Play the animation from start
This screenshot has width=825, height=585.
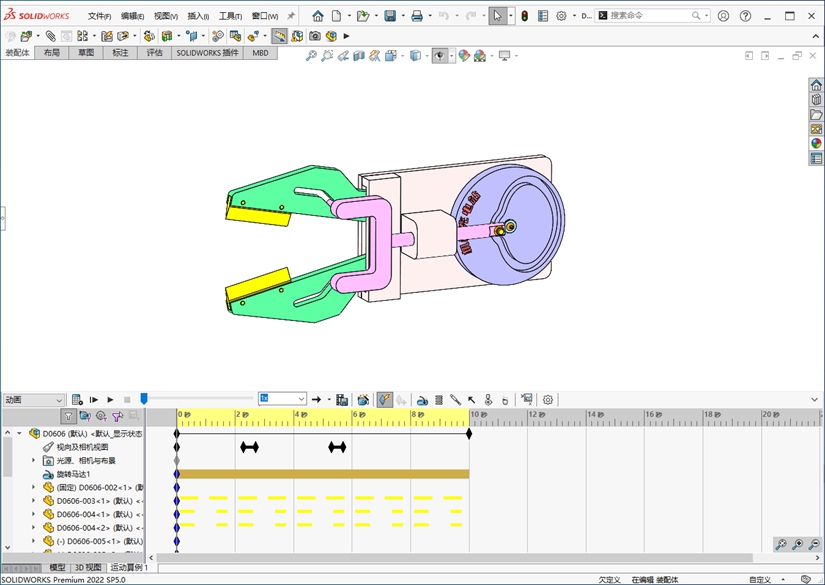(x=94, y=399)
